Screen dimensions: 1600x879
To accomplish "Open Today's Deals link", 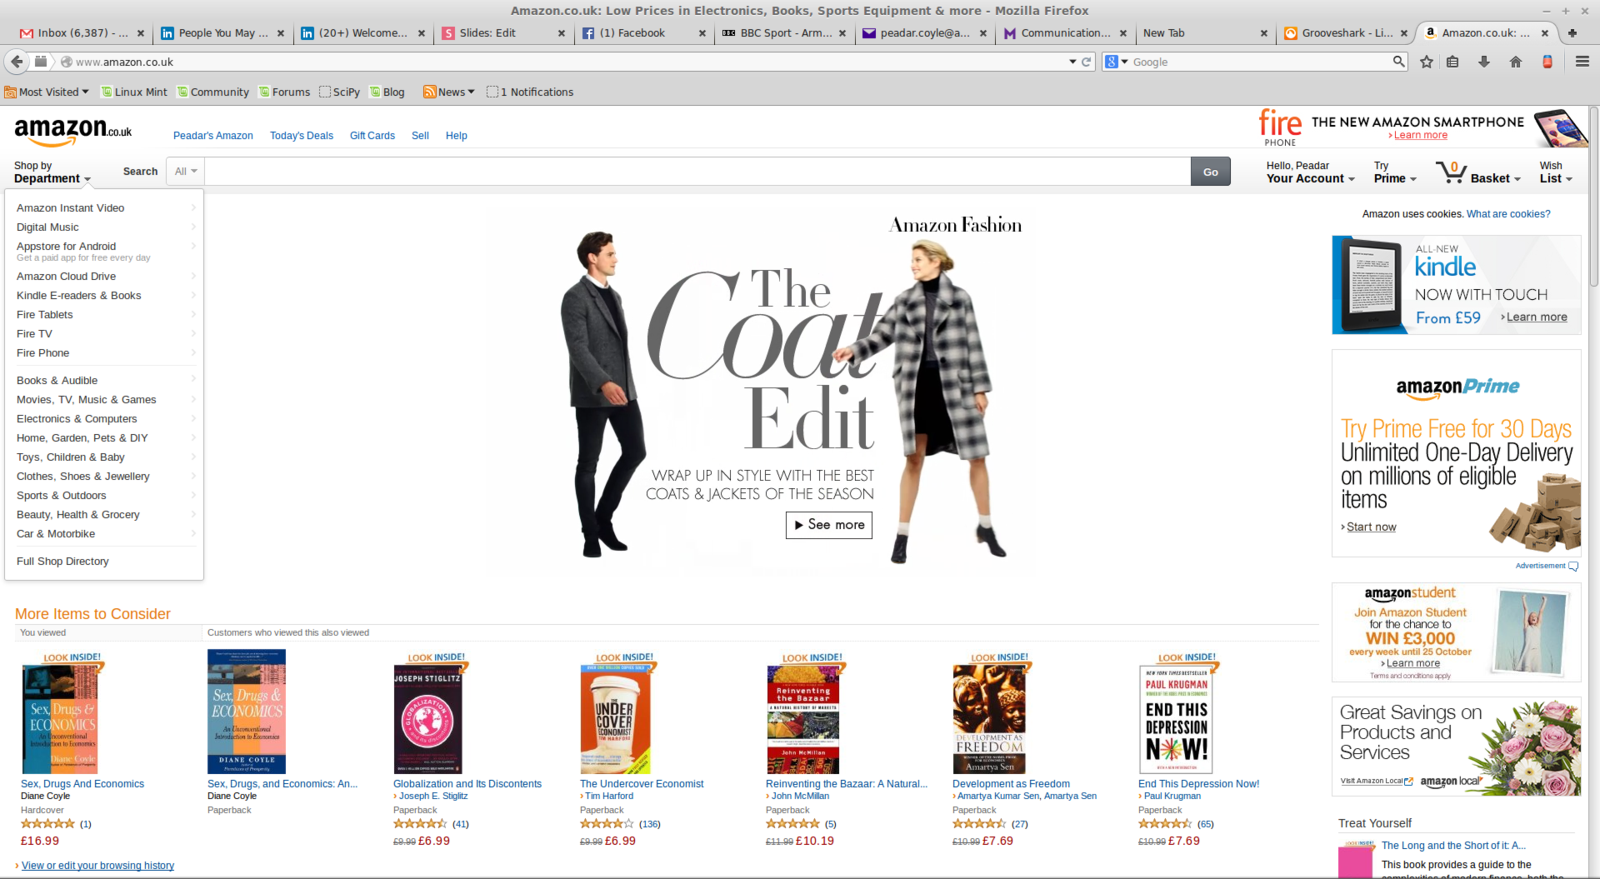I will pyautogui.click(x=301, y=136).
